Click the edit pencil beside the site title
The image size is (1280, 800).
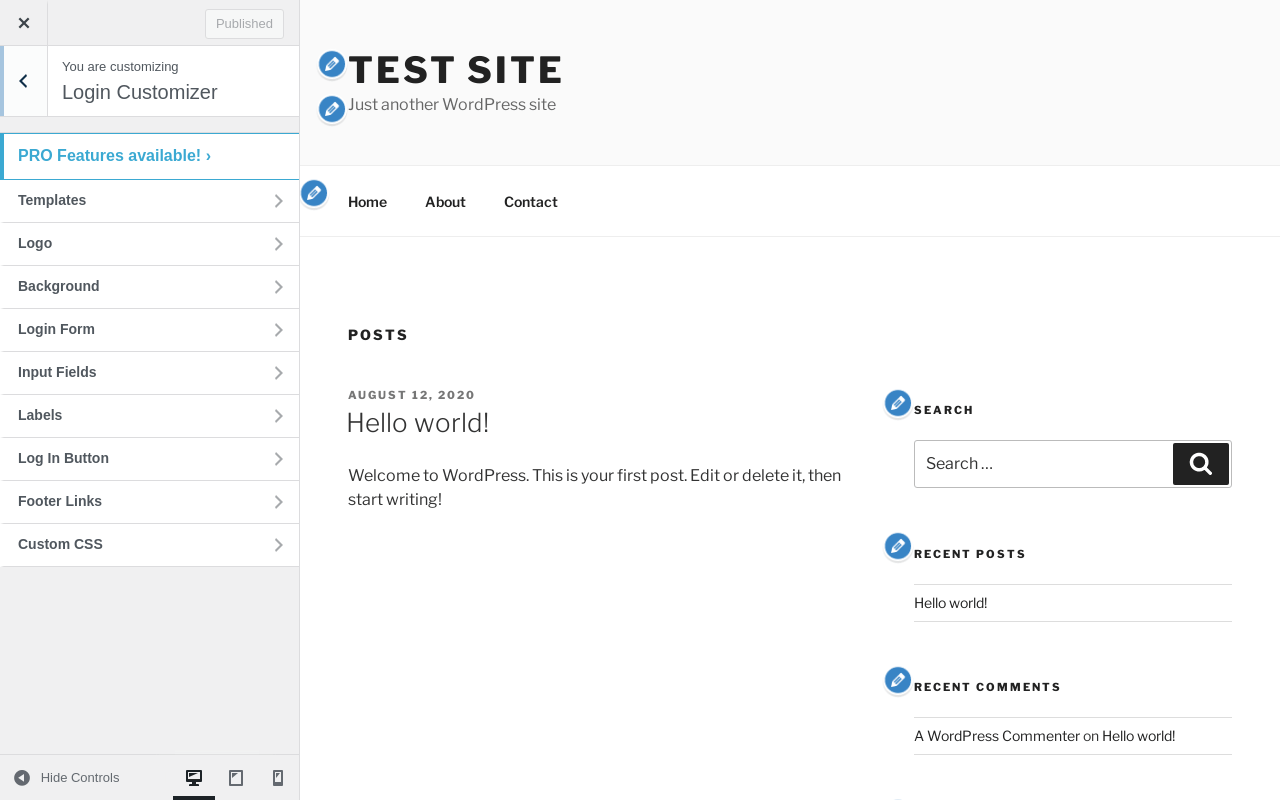(332, 65)
